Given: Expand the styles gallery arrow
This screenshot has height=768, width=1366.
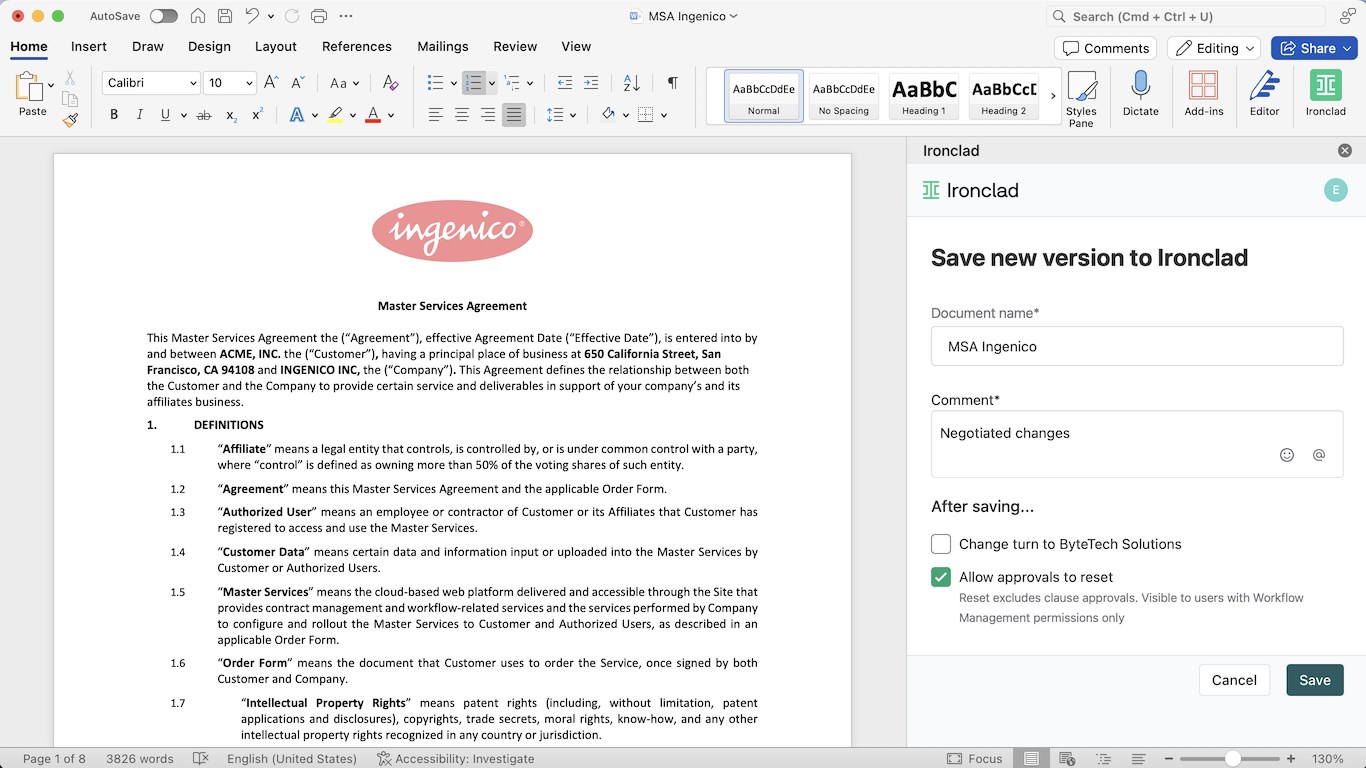Looking at the screenshot, I should coord(1053,96).
